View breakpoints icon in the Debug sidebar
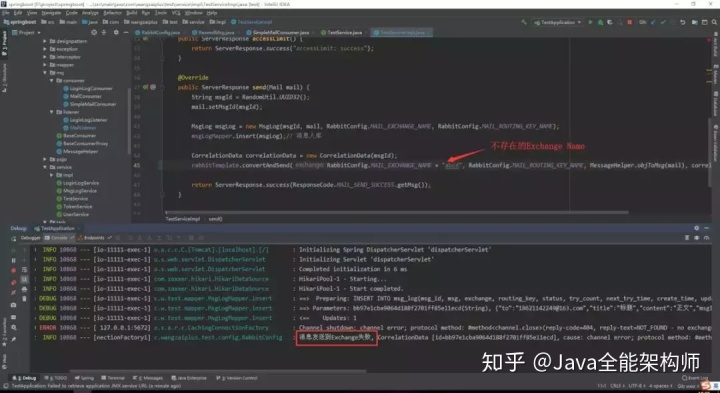This screenshot has width=720, height=393. [13, 282]
